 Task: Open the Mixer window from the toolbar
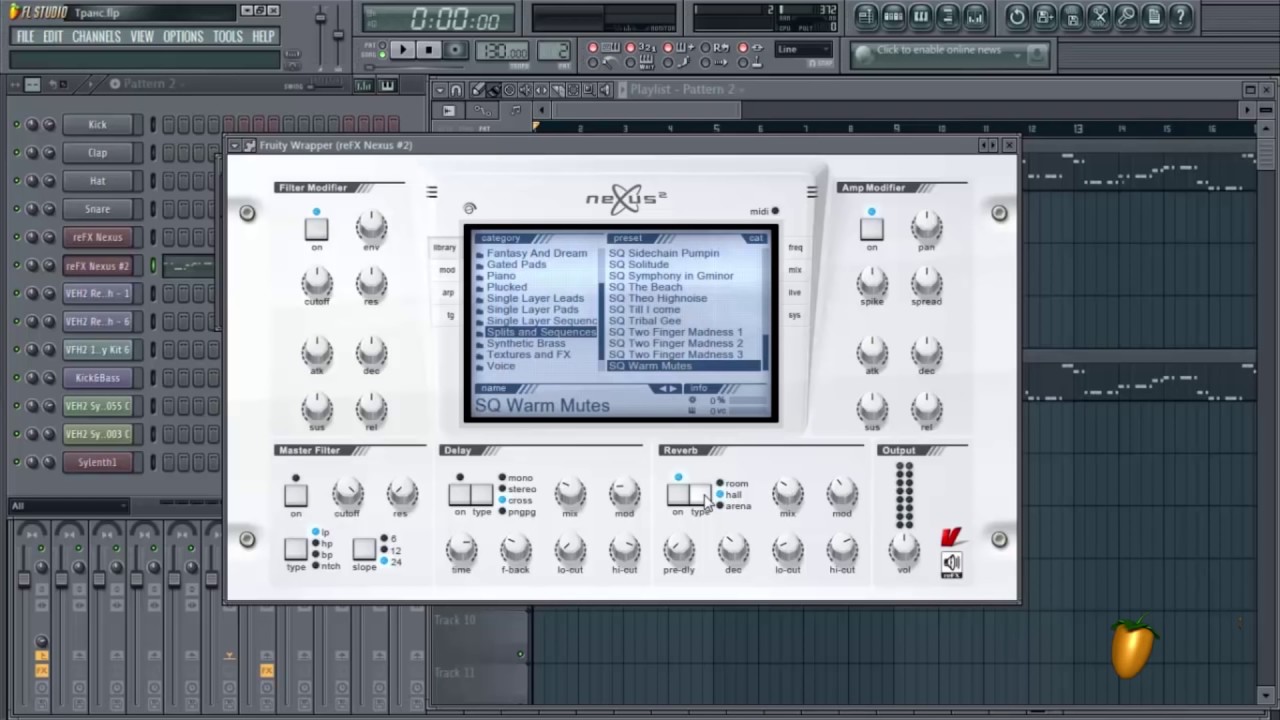(974, 16)
